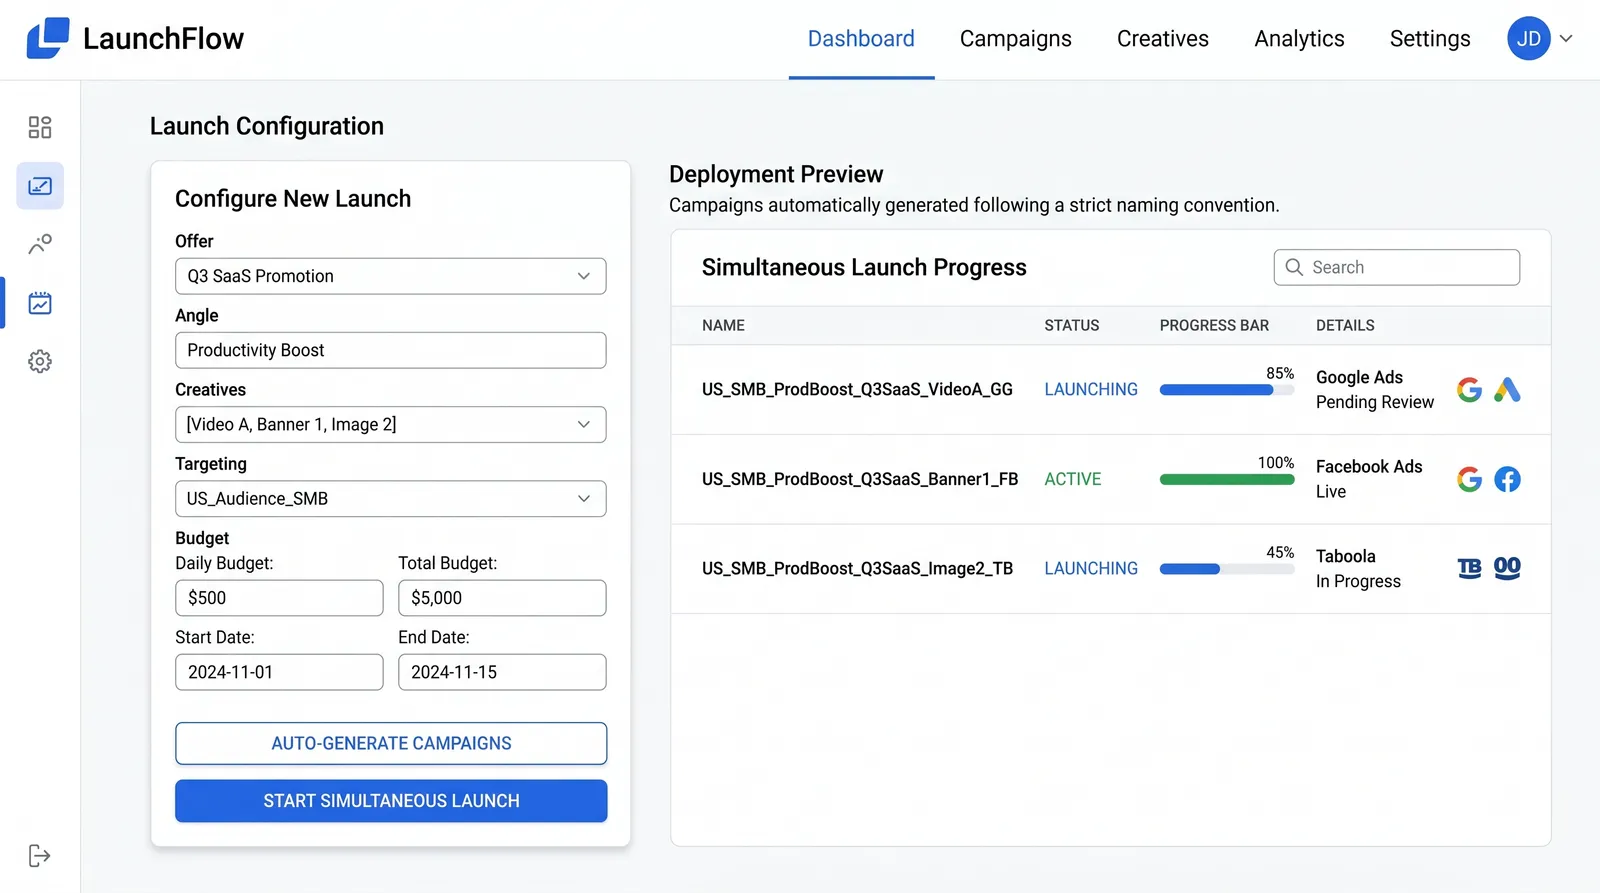Click the LaunchFlow logo icon
Viewport: 1600px width, 893px height.
48,38
